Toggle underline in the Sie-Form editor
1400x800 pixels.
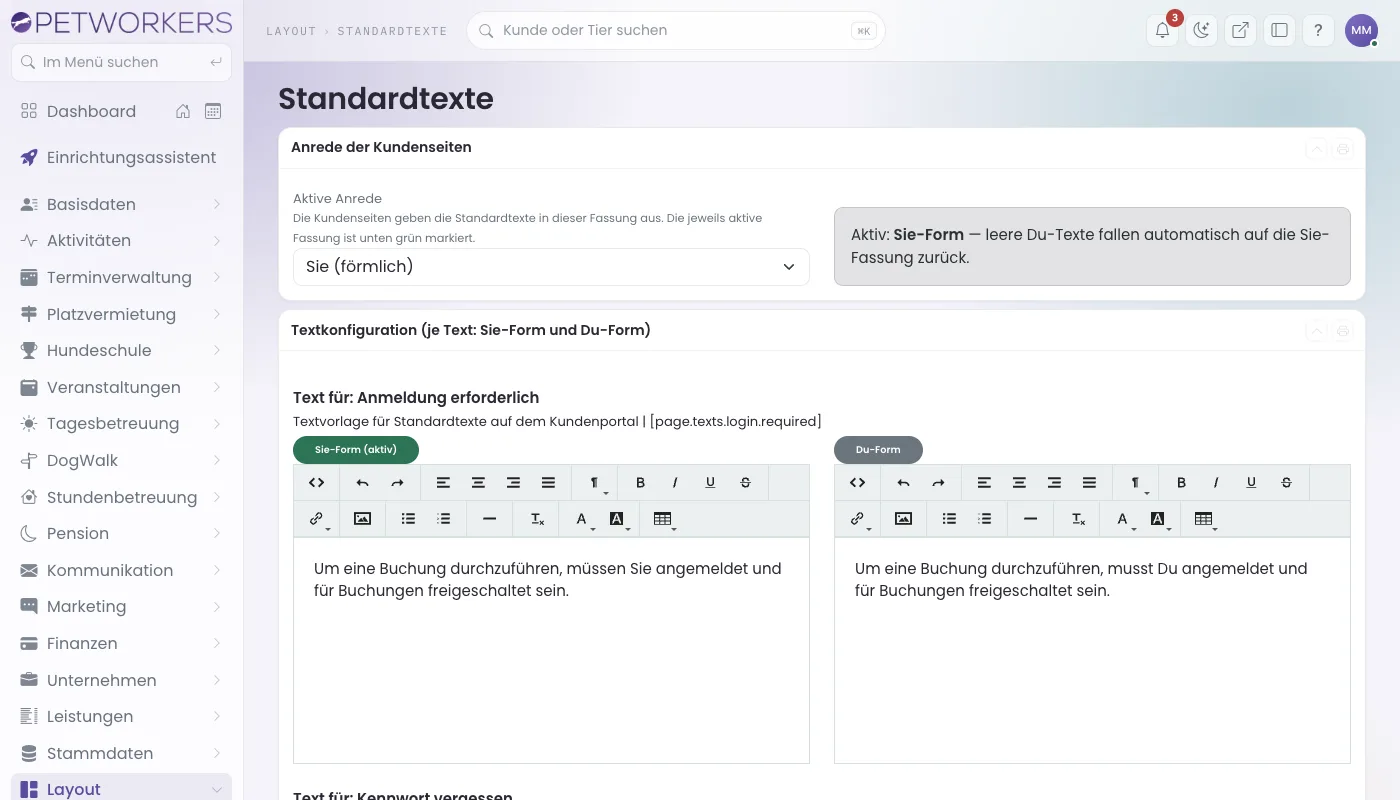710,483
